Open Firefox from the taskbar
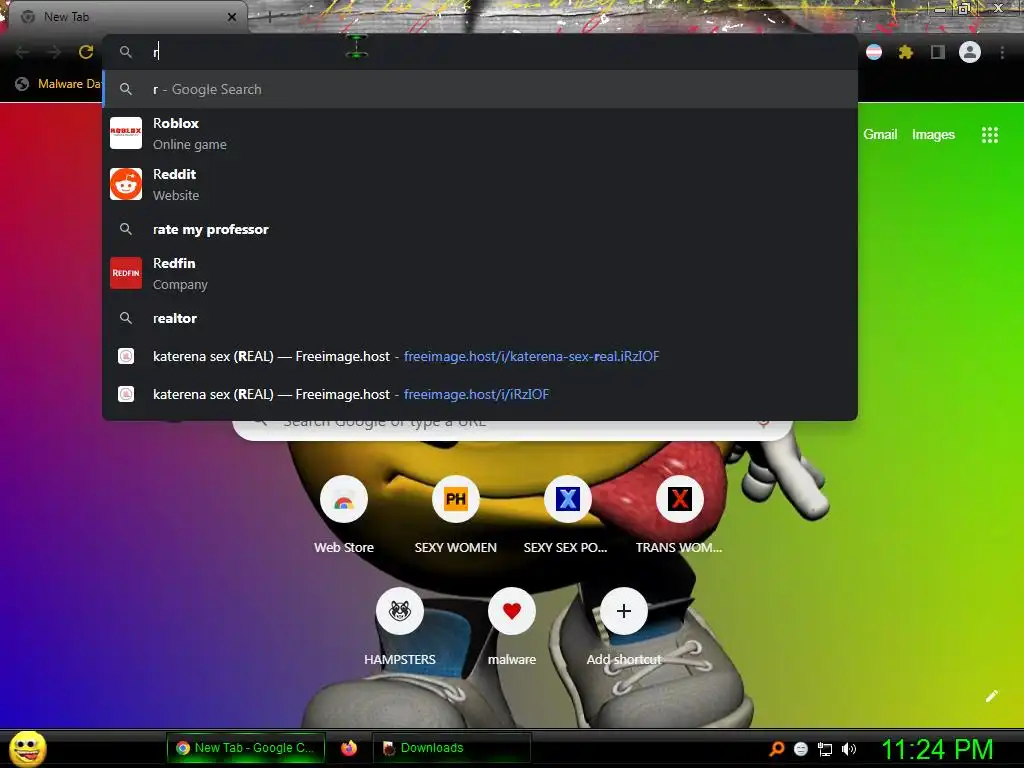The height and width of the screenshot is (768, 1024). [x=349, y=748]
